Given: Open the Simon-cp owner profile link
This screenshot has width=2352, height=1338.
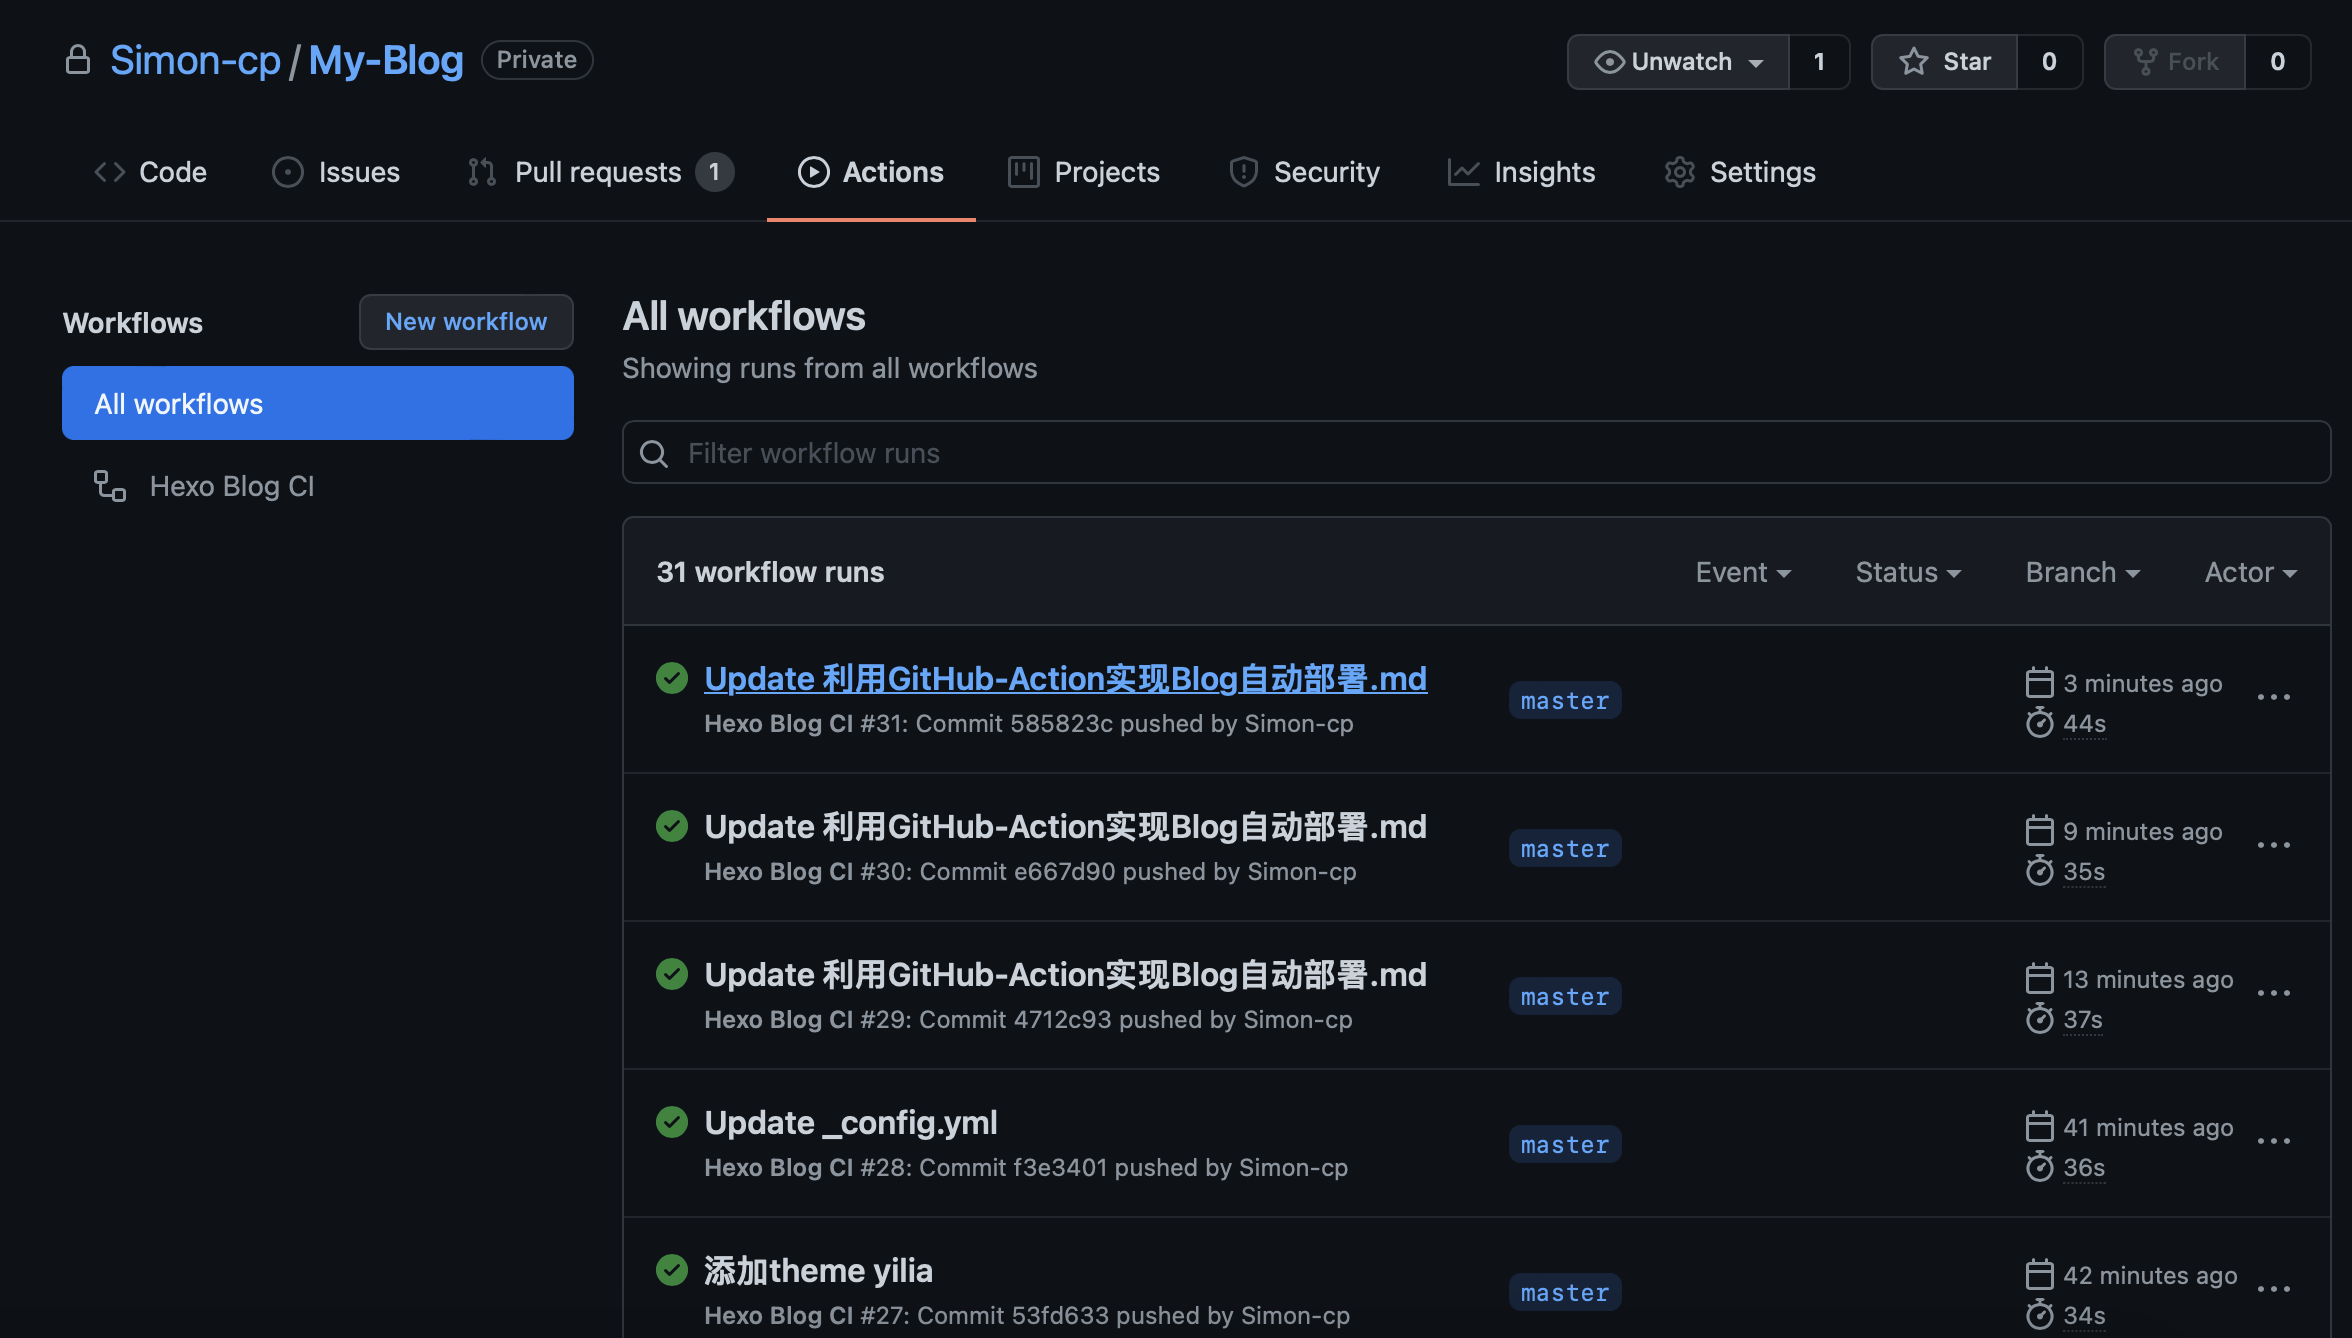Looking at the screenshot, I should point(195,60).
